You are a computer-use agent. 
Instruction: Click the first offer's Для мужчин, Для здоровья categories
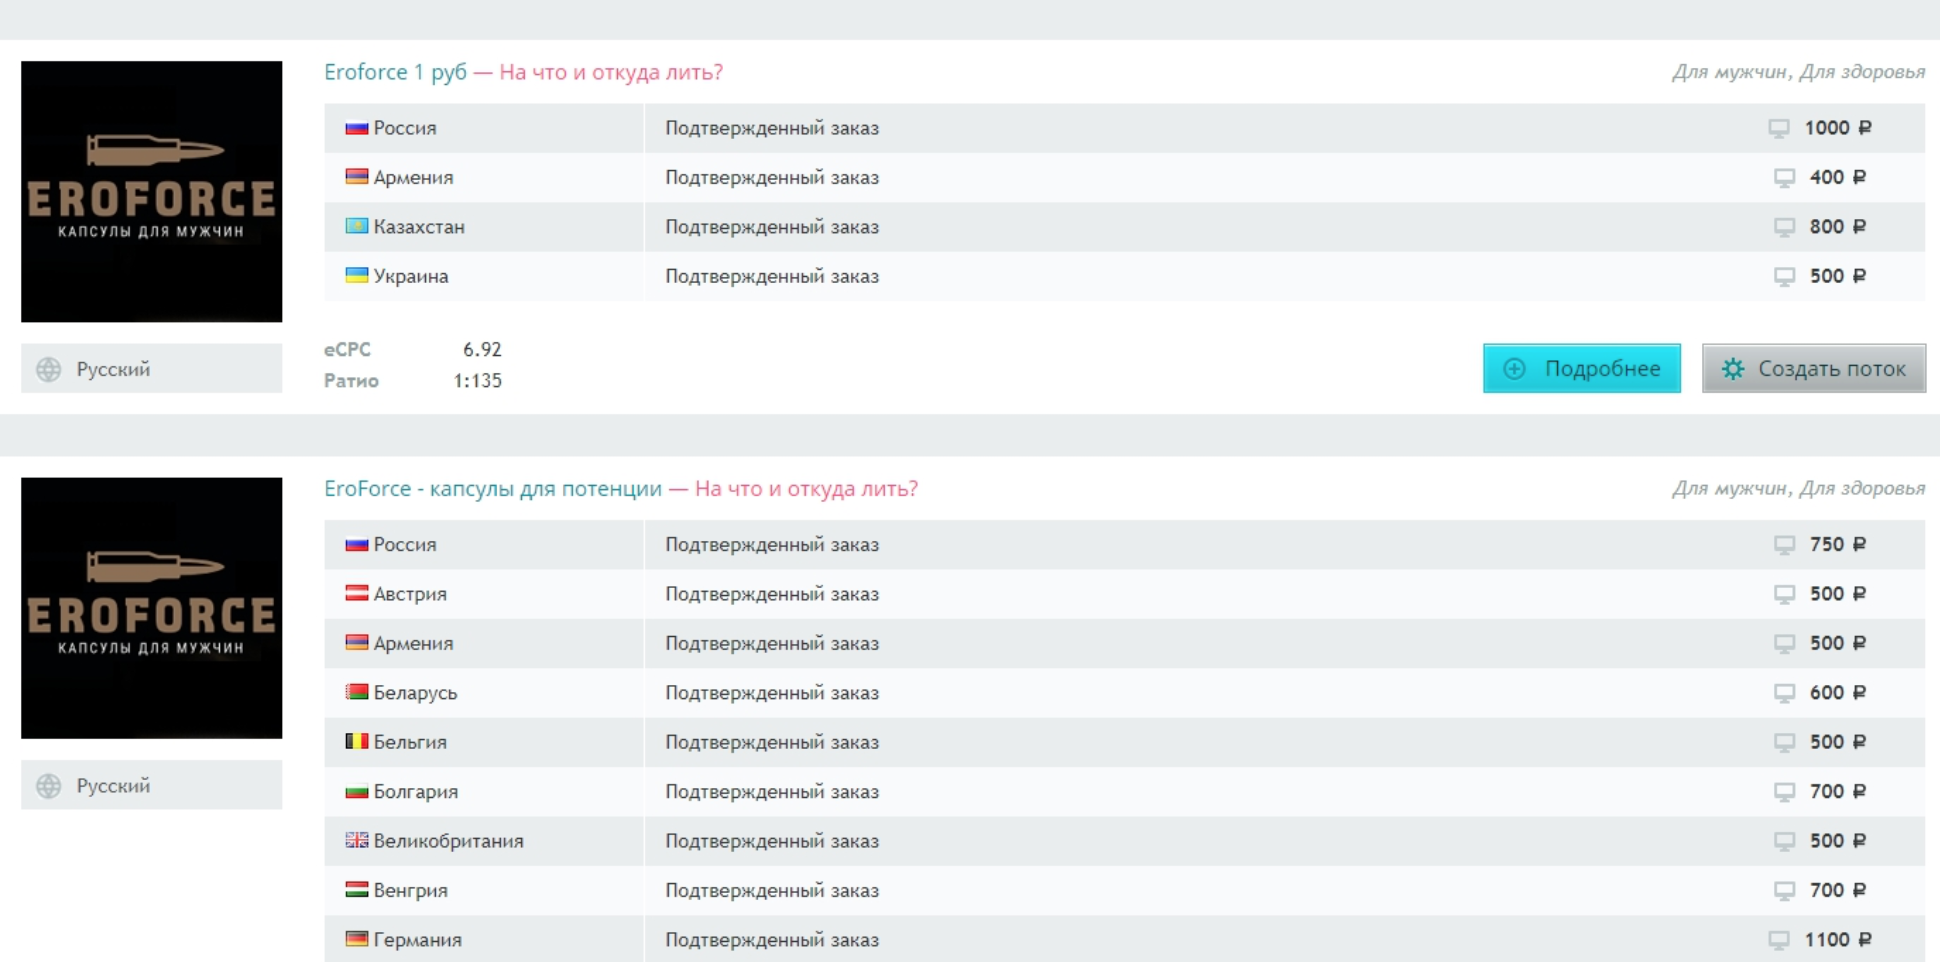[x=1798, y=72]
